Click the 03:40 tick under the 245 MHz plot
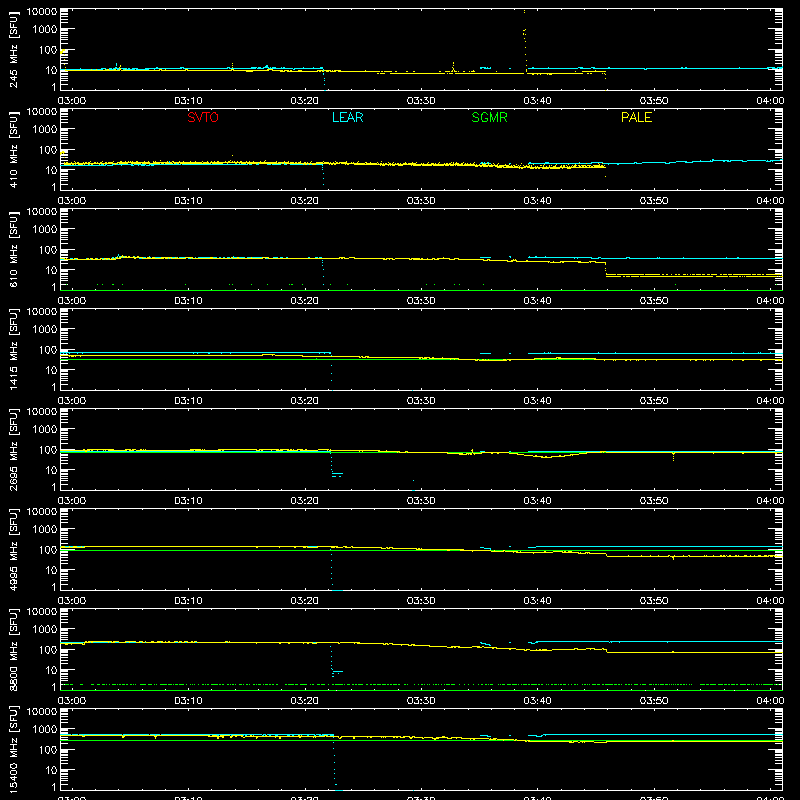This screenshot has width=800, height=800. pyautogui.click(x=537, y=101)
